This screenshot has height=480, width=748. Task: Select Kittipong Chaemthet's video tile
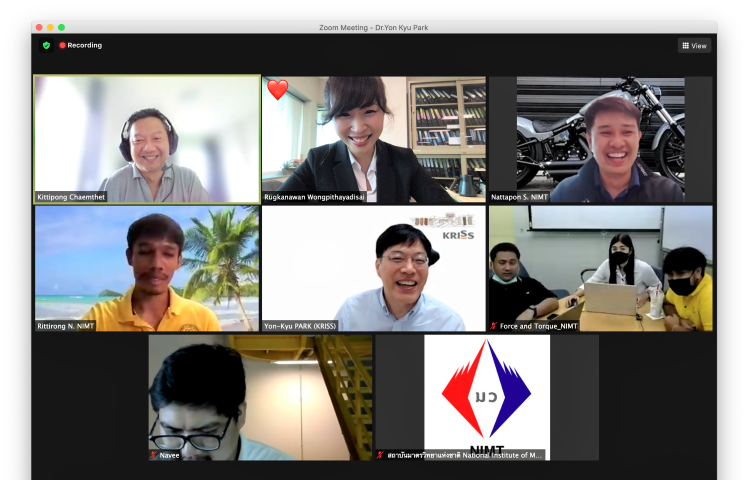tap(147, 139)
